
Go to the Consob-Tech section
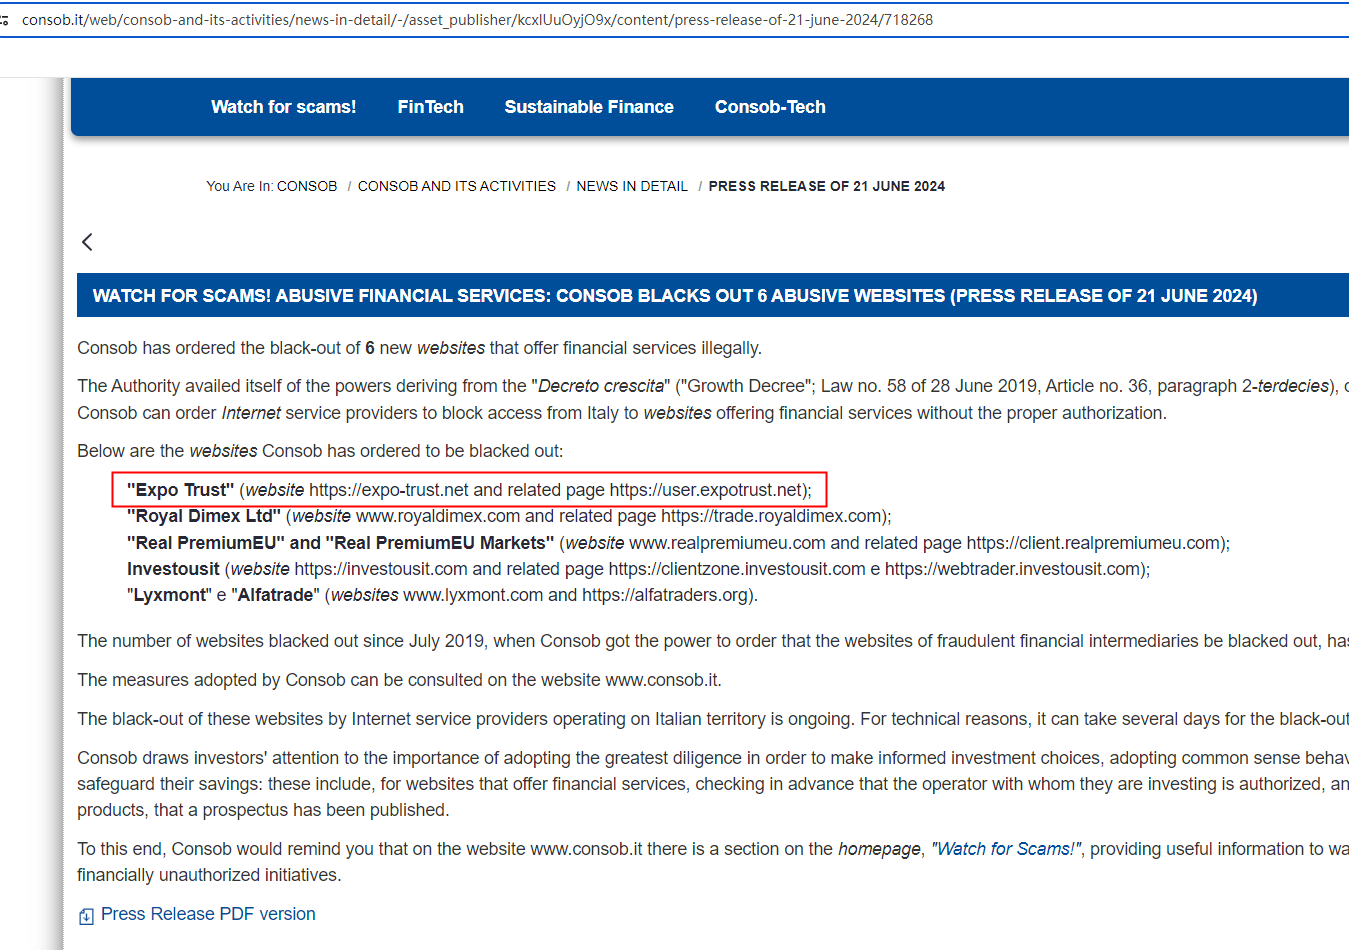(770, 107)
